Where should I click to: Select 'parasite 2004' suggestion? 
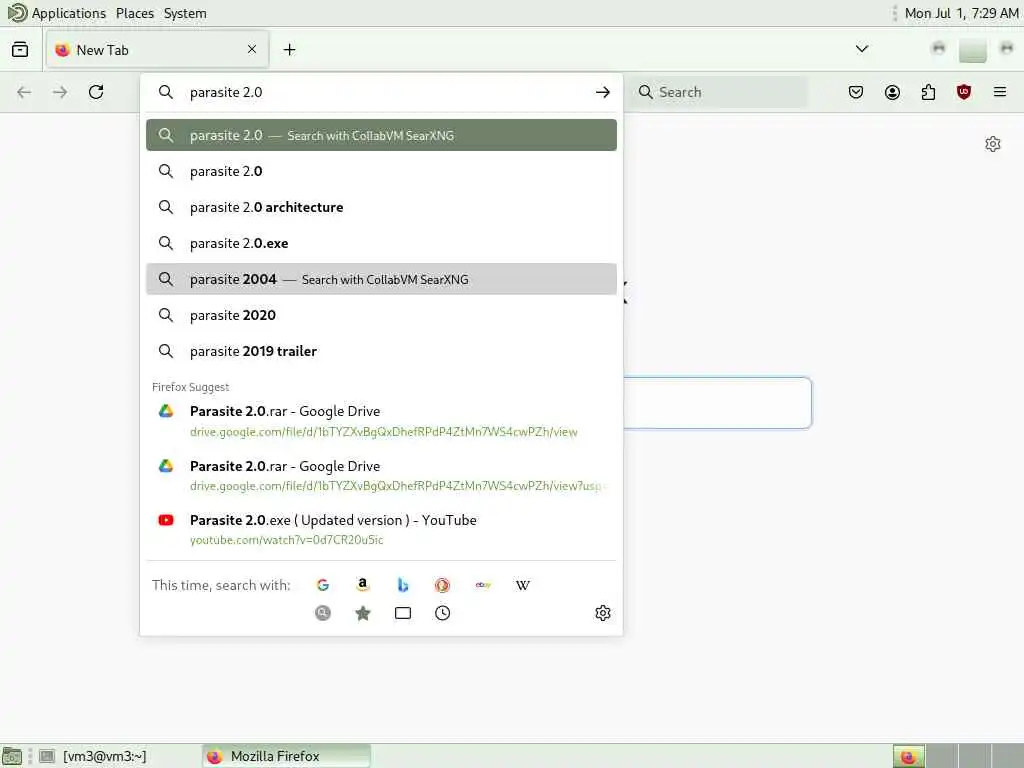click(381, 279)
